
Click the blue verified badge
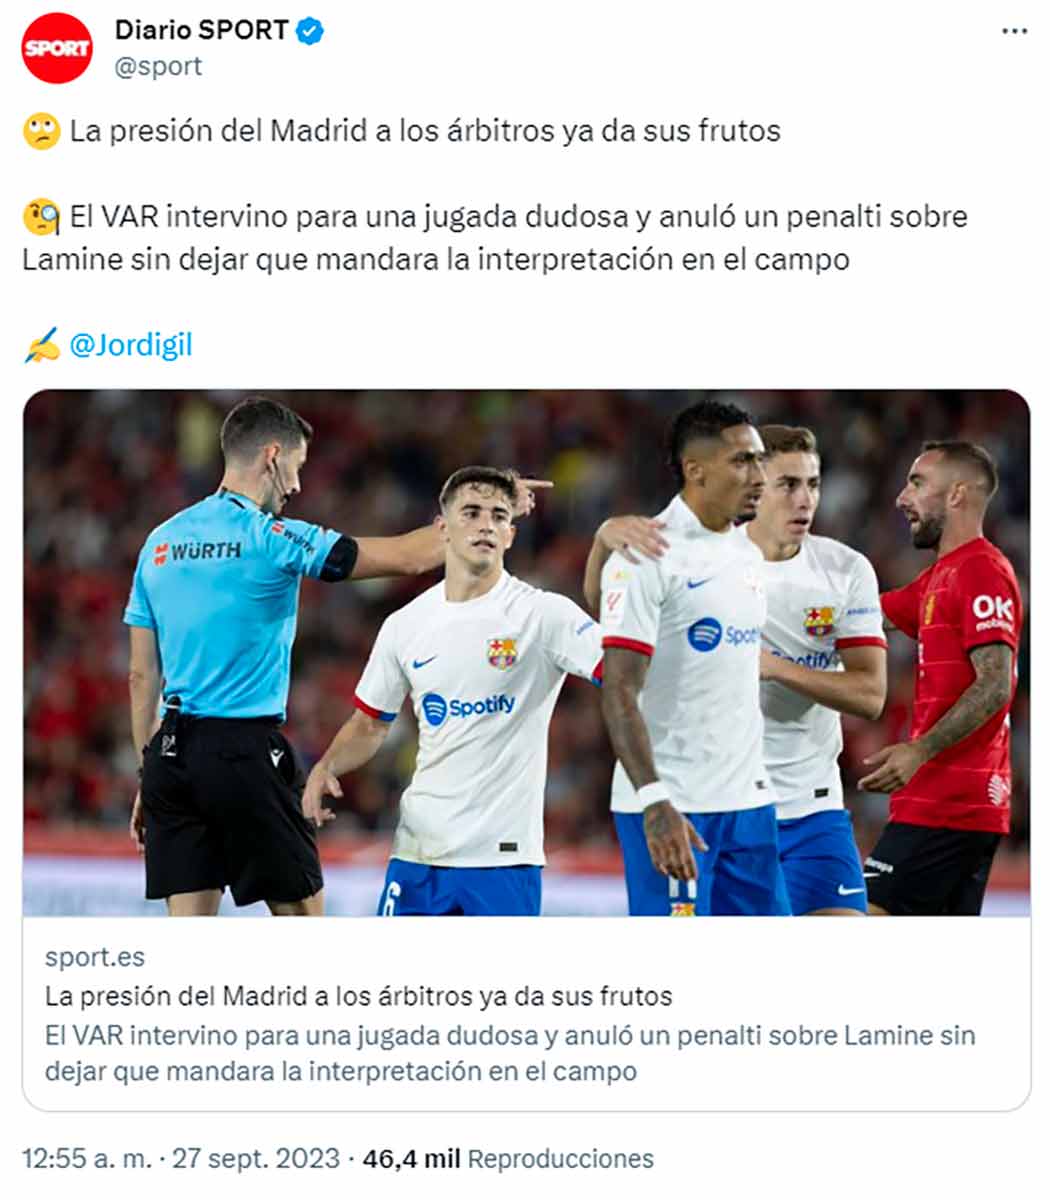[x=310, y=31]
